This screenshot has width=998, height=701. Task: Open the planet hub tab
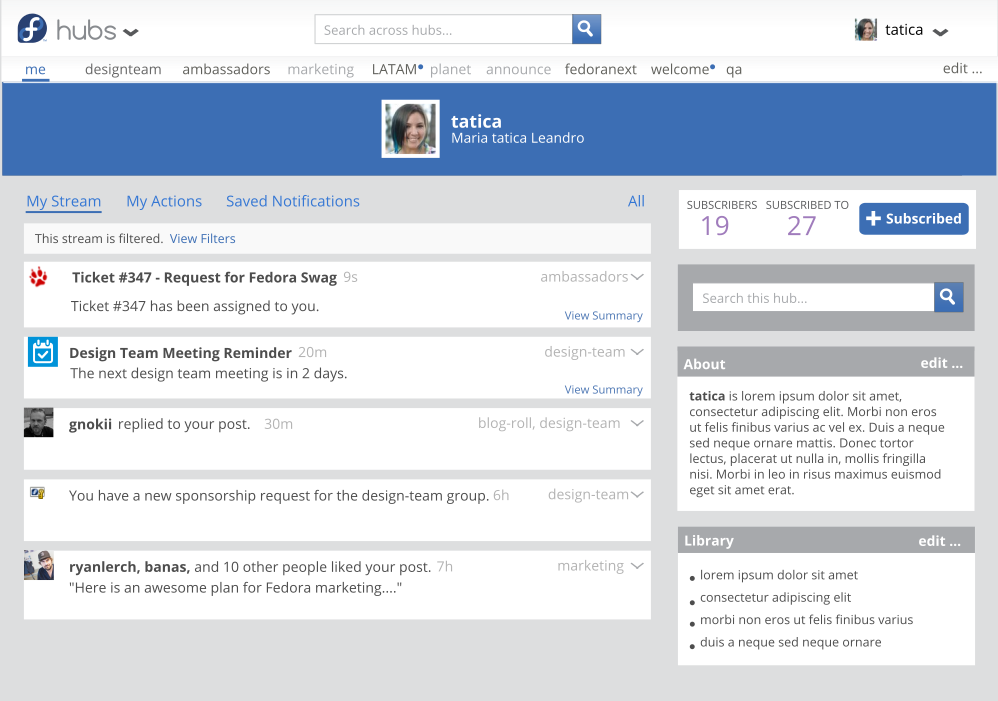451,69
